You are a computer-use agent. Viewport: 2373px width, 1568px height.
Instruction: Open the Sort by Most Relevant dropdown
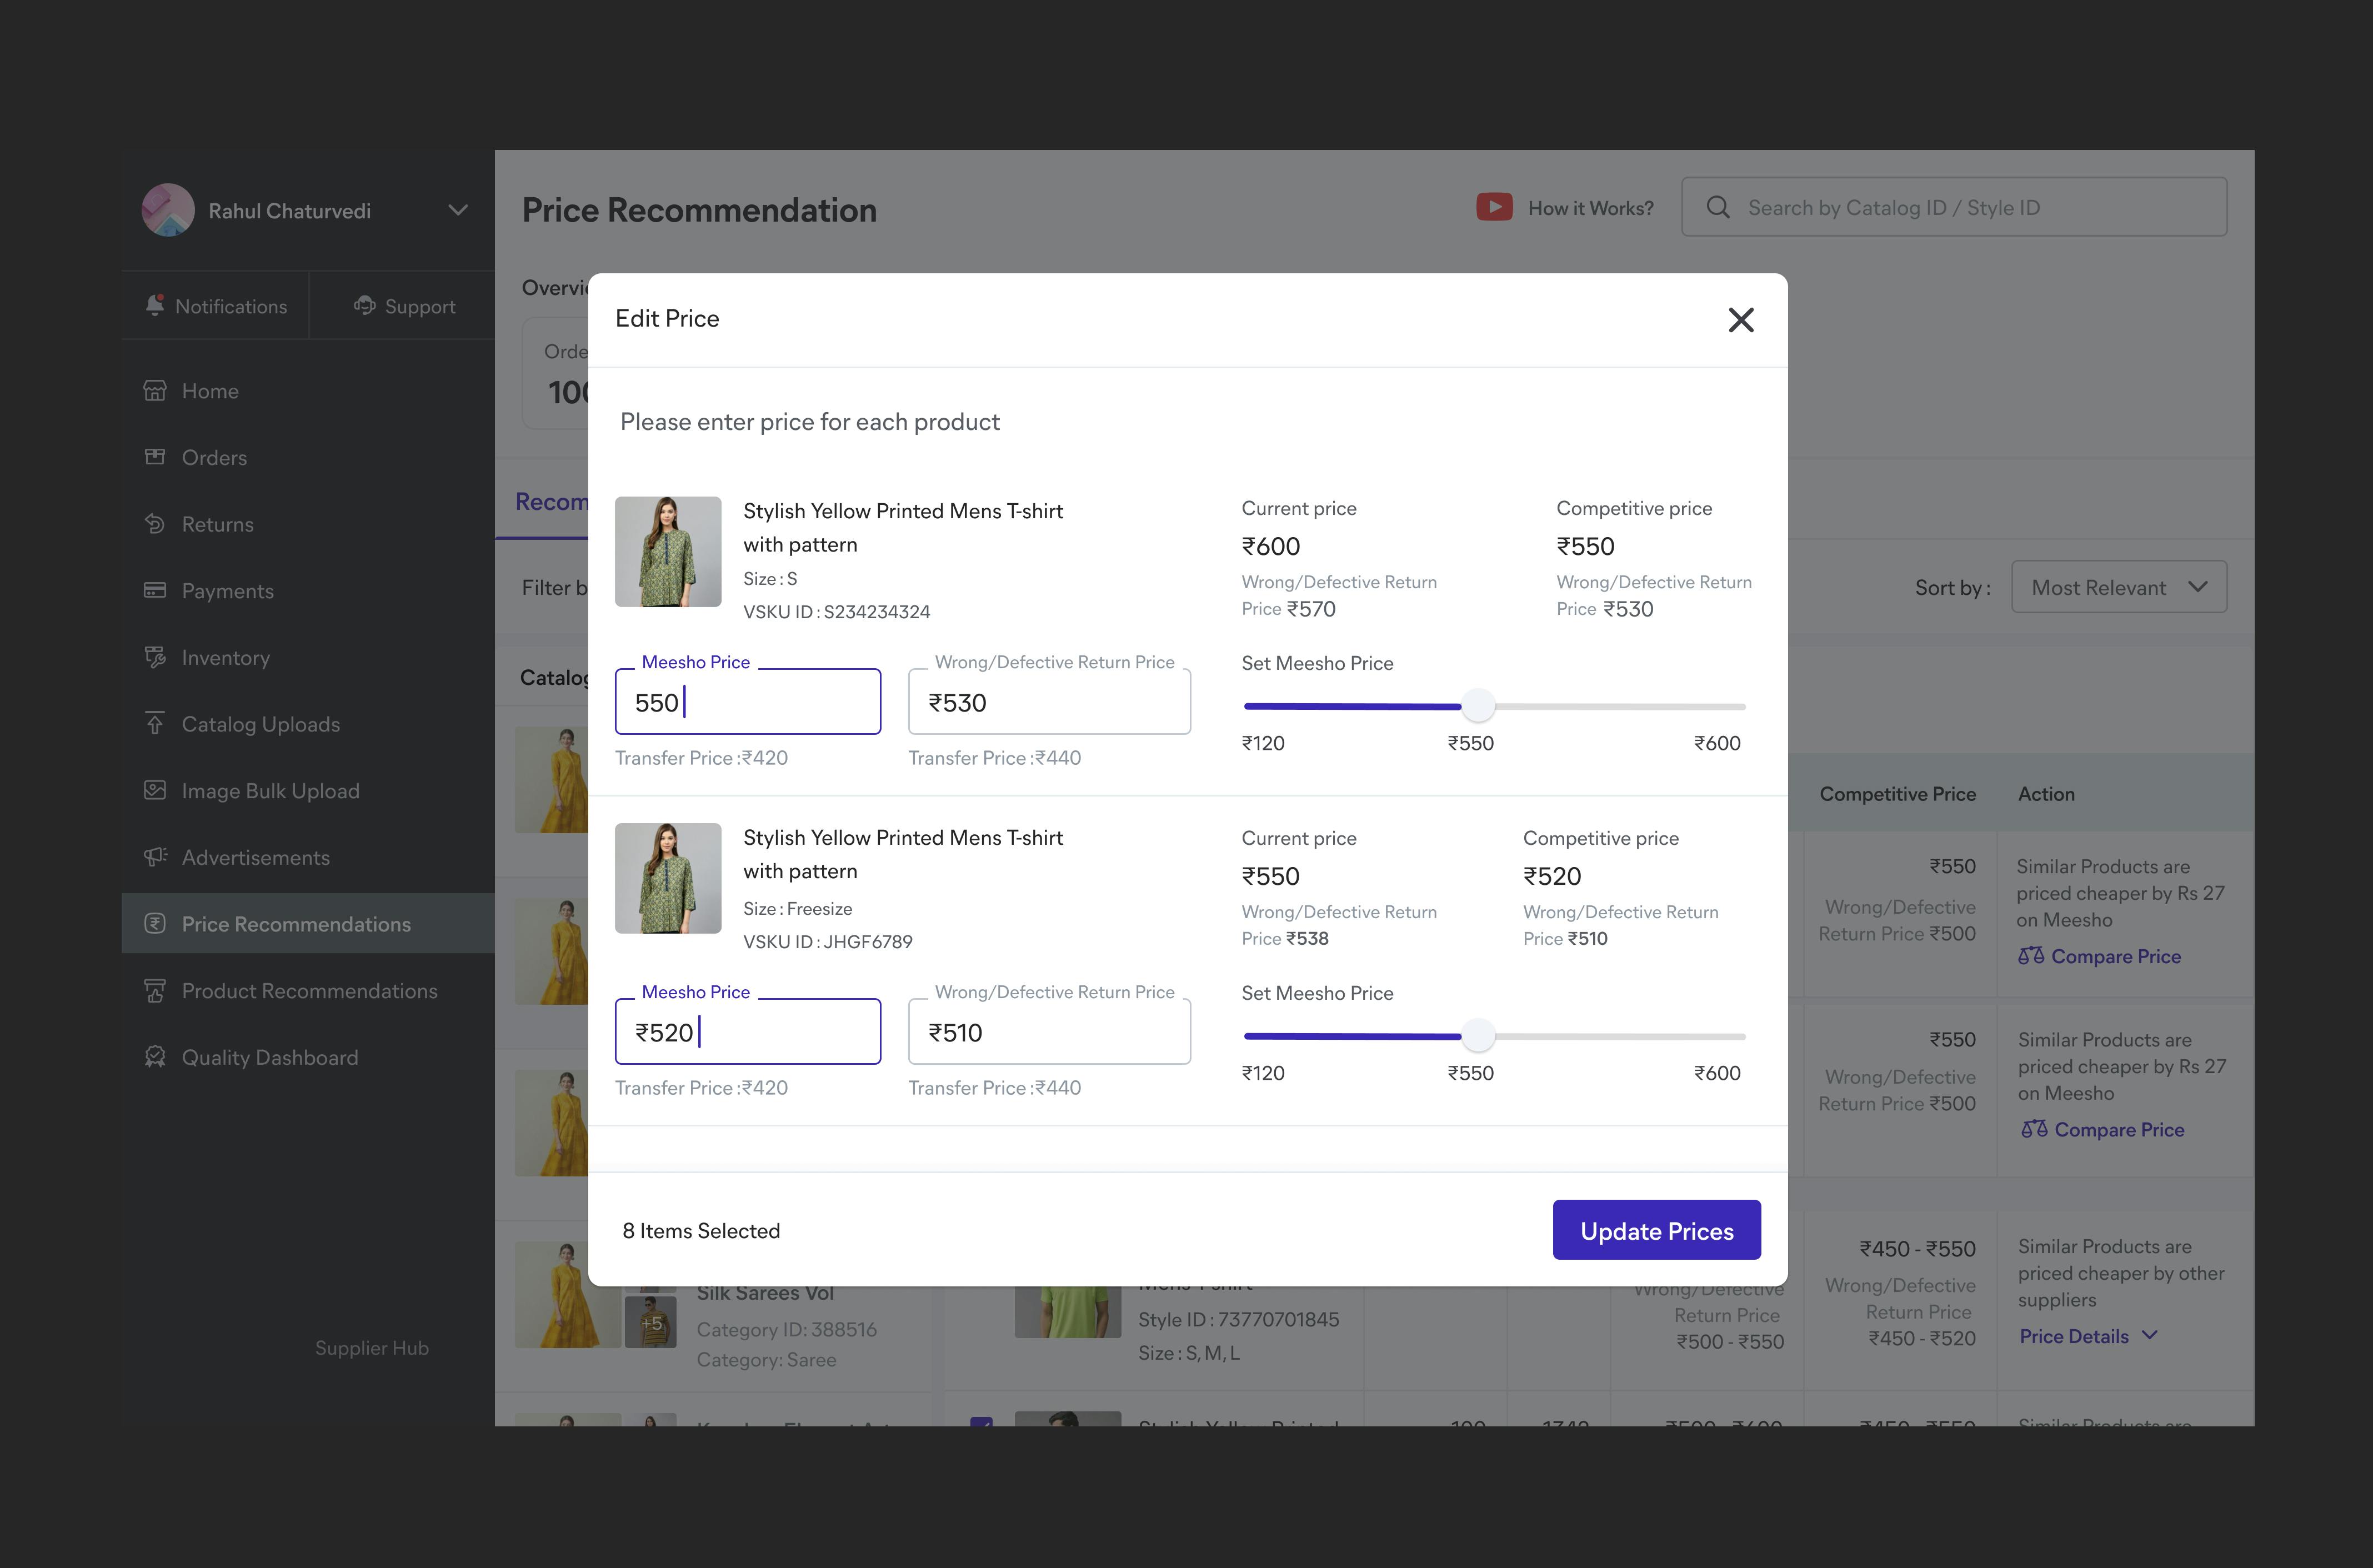click(2119, 587)
